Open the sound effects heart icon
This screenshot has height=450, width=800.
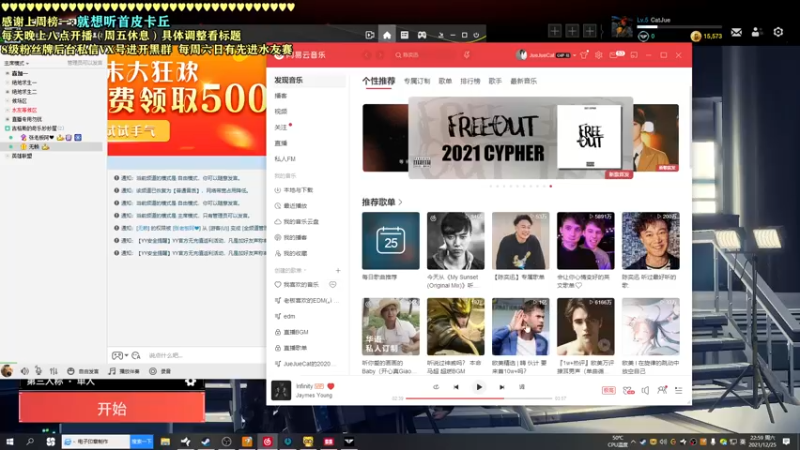(x=628, y=390)
